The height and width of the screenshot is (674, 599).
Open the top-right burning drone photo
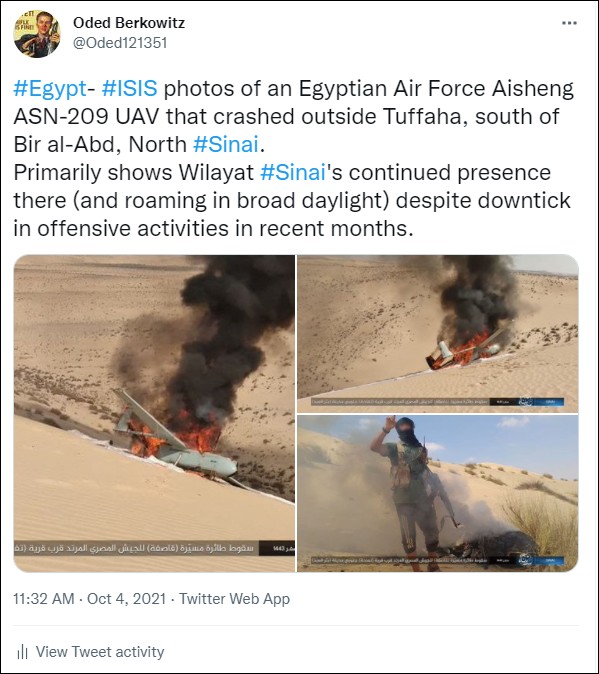tap(437, 333)
